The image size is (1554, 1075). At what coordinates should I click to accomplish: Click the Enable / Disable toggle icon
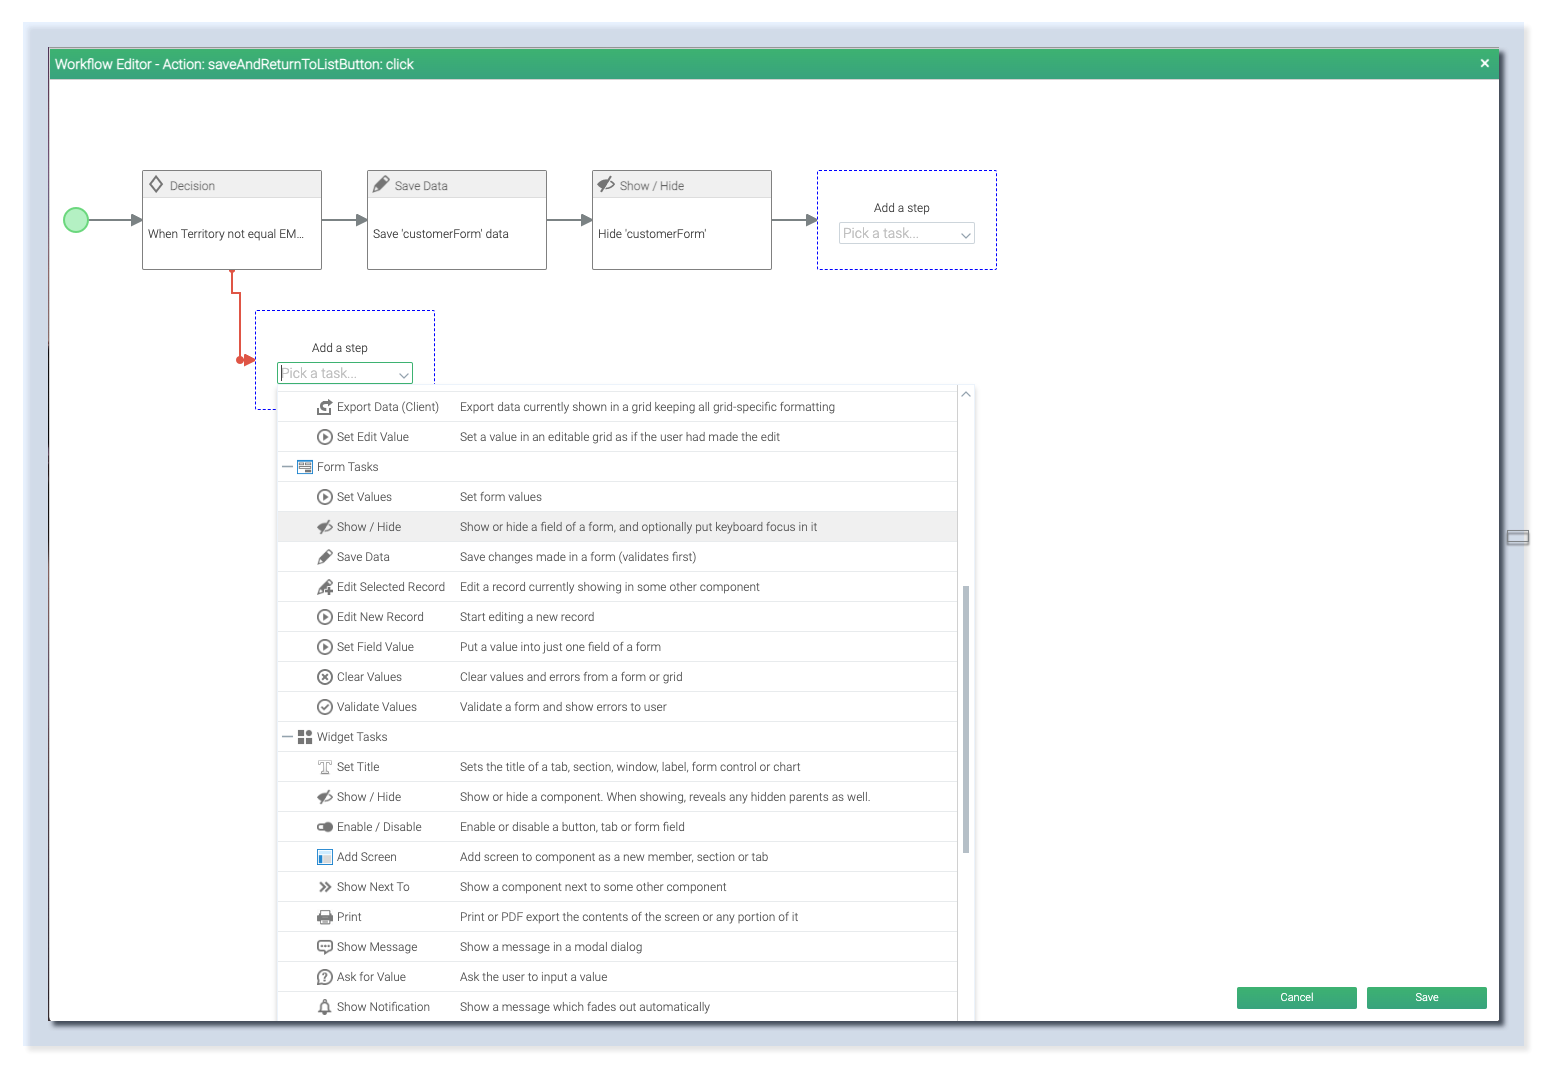click(x=324, y=826)
